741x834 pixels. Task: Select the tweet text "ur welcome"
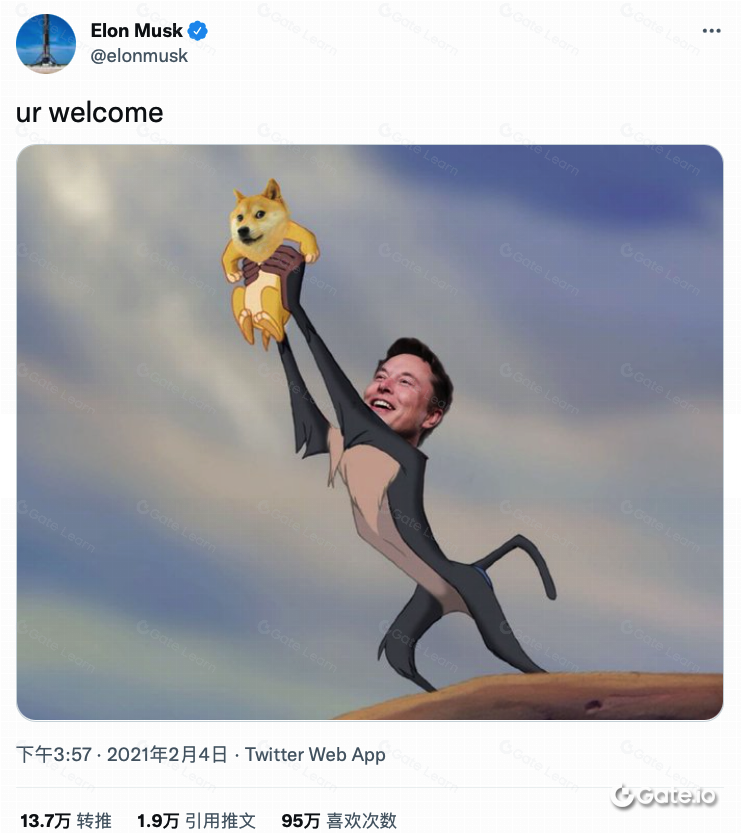coord(89,113)
